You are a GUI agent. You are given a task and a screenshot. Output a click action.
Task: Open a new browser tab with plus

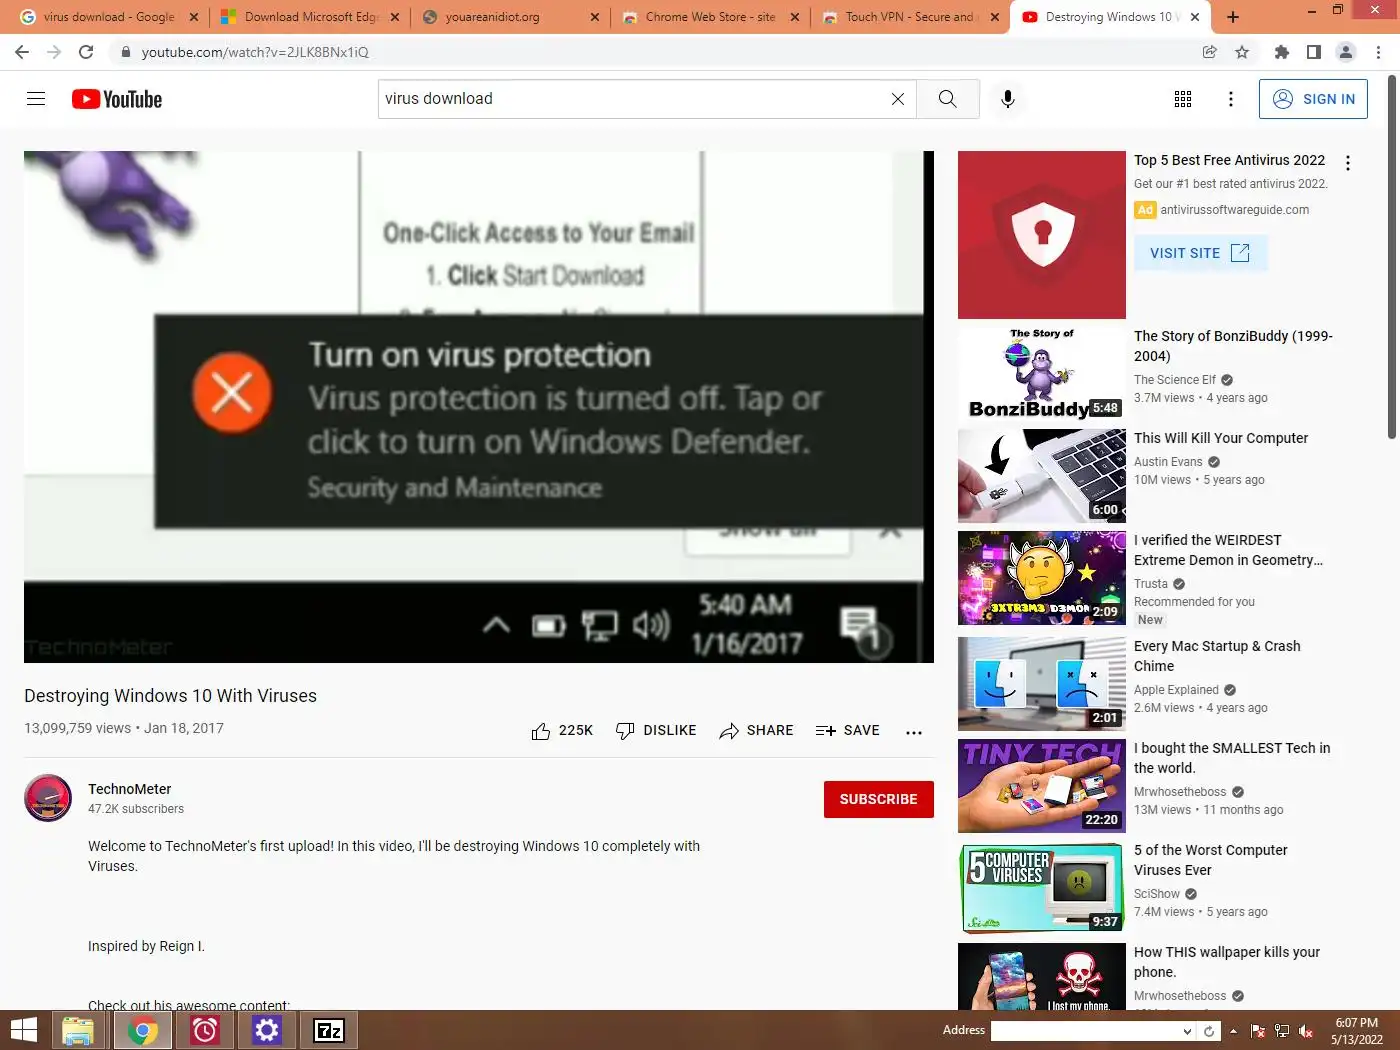[1233, 17]
